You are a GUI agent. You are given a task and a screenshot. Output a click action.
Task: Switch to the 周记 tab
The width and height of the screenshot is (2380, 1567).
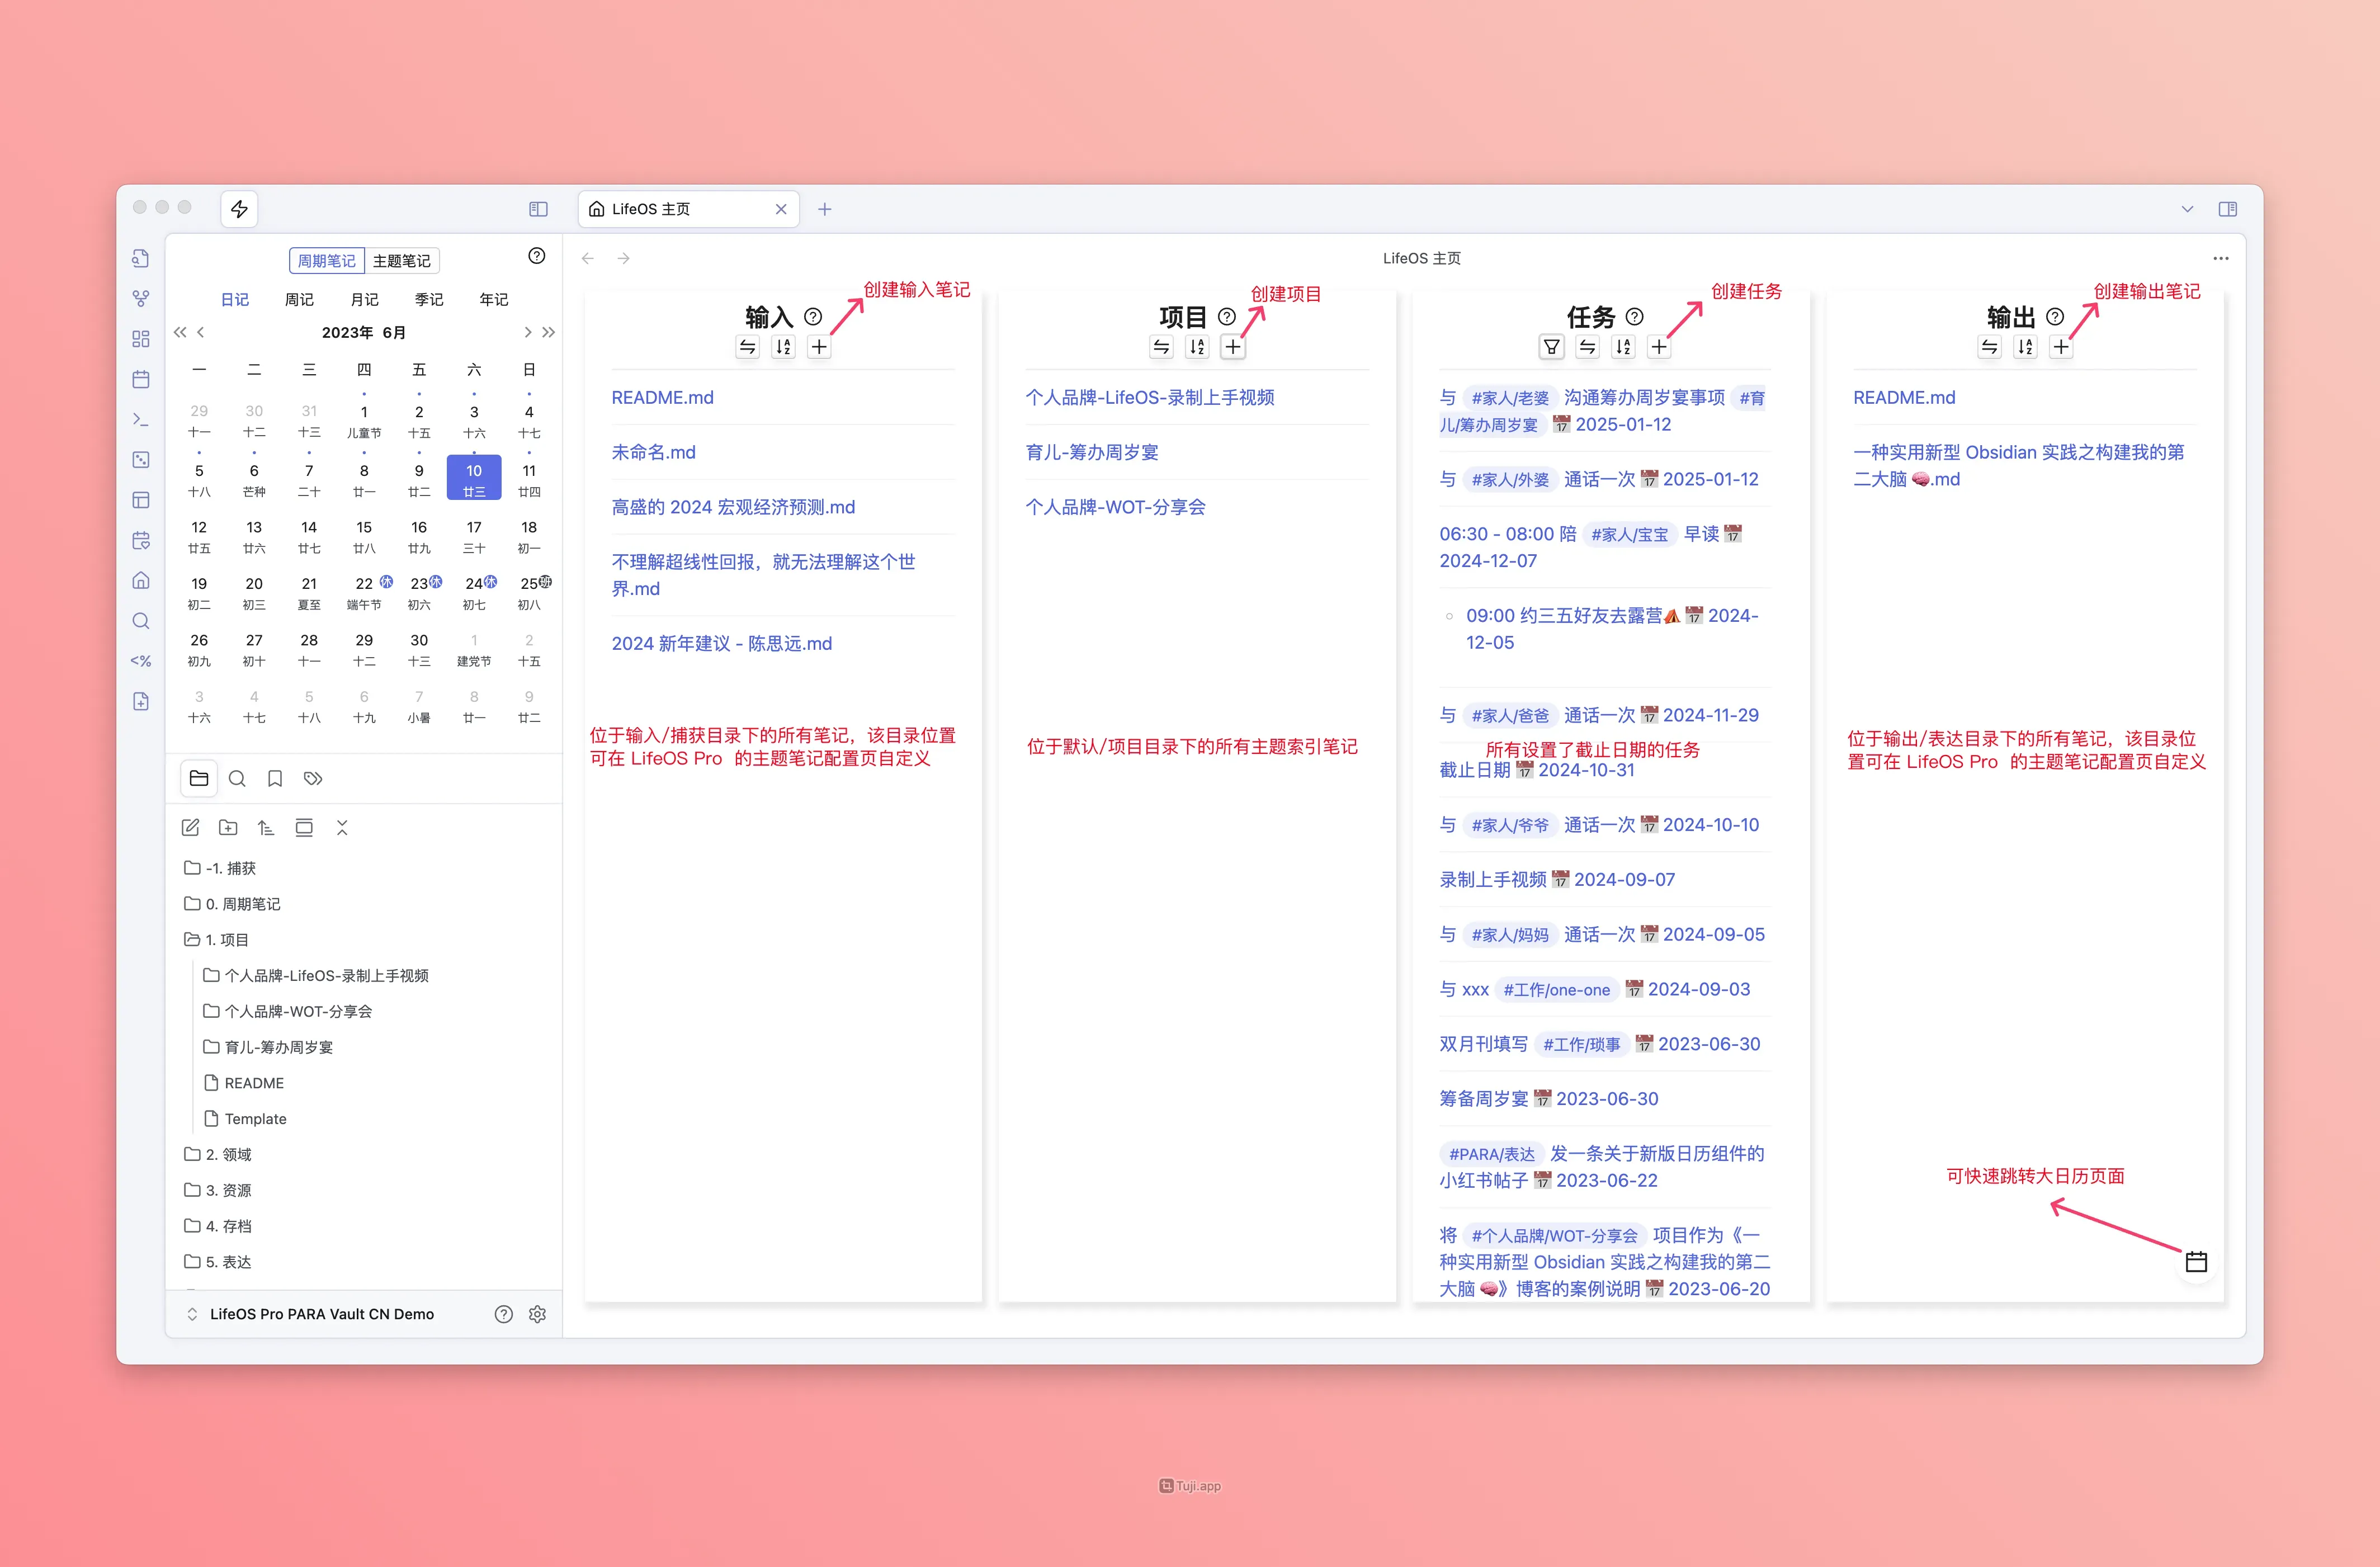[299, 300]
